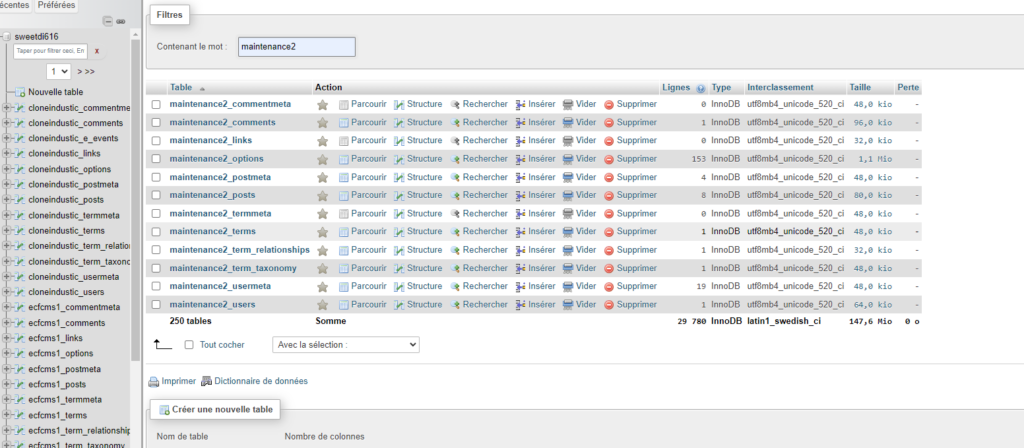Click Rechercher for maintenance2_terms table
Image resolution: width=1024 pixels, height=448 pixels.
click(x=479, y=231)
